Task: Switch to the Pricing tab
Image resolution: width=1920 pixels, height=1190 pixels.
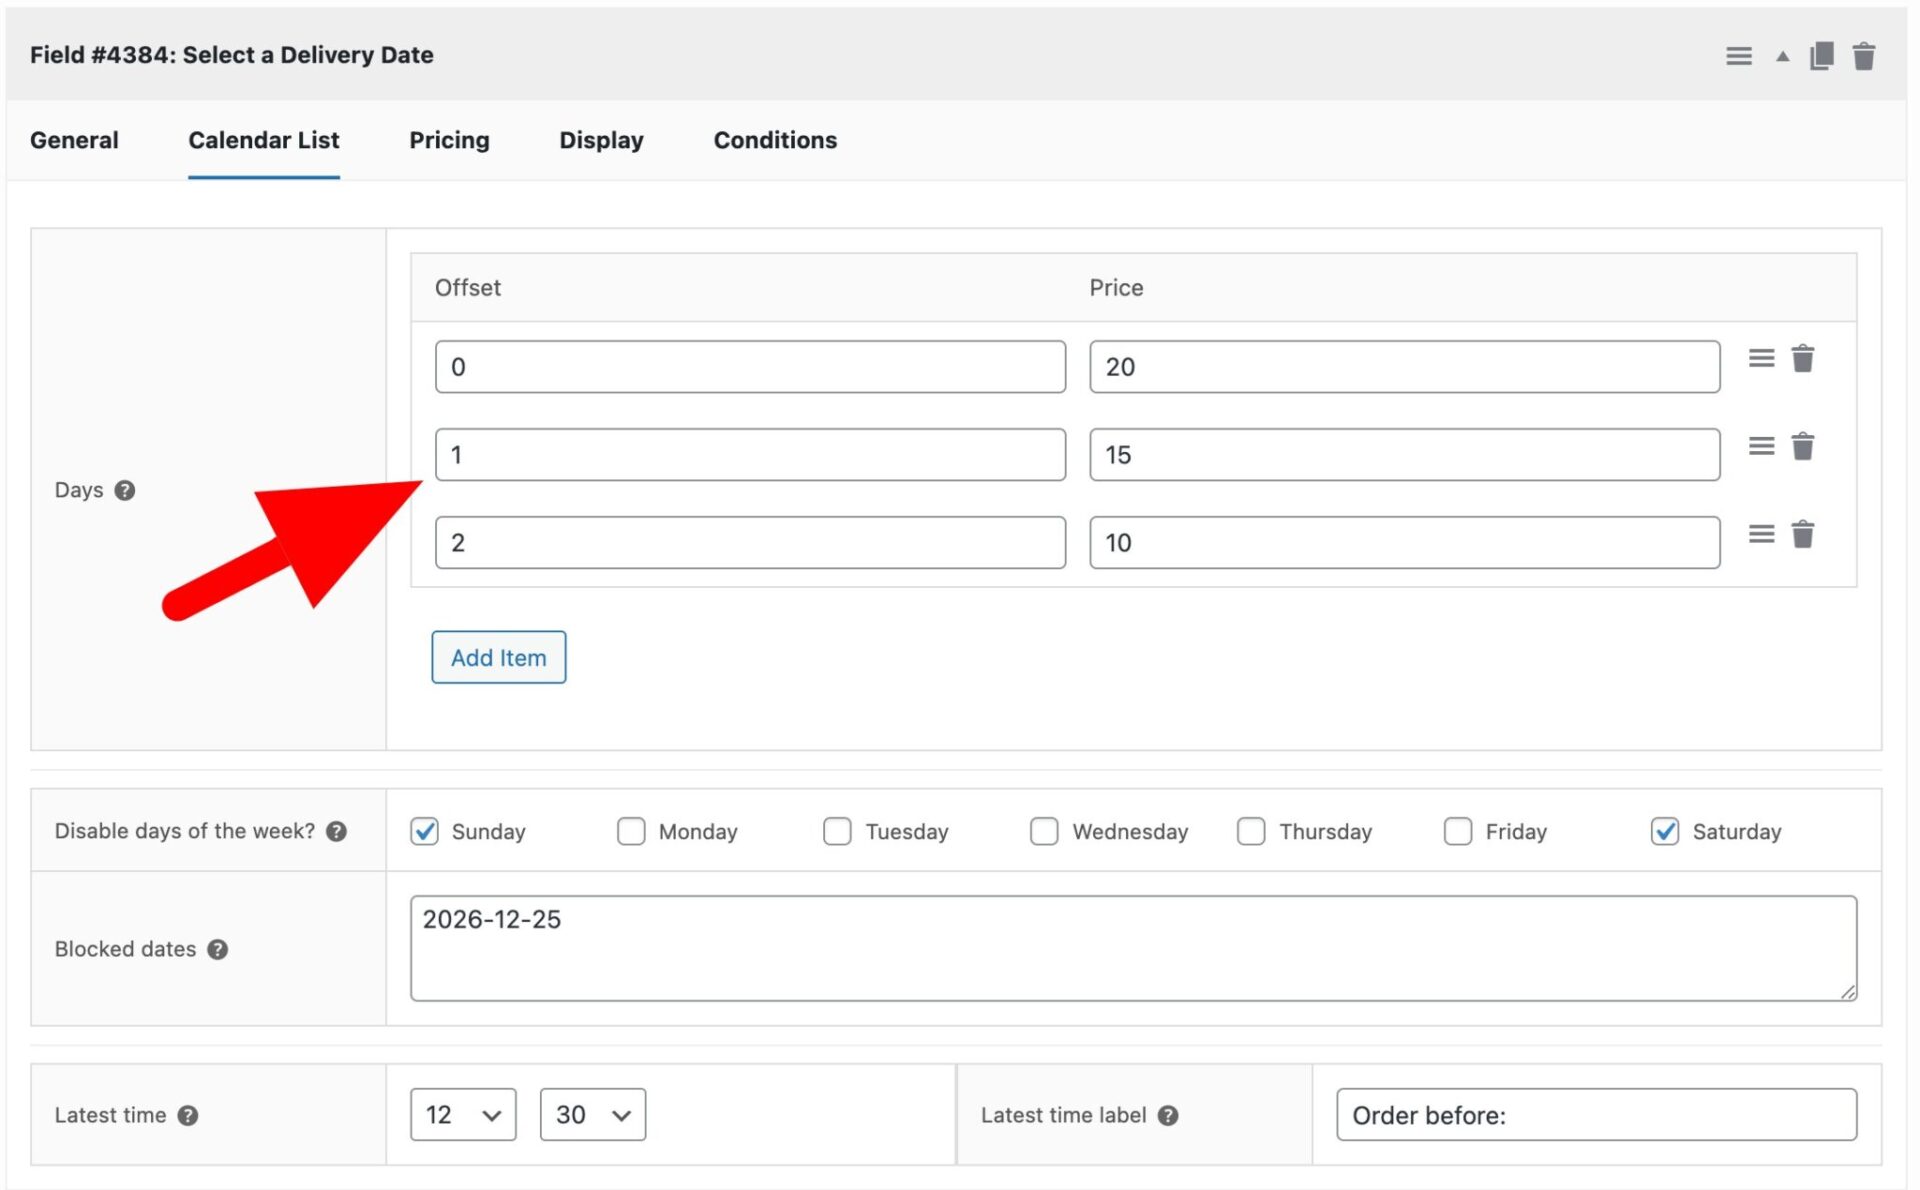Action: (448, 140)
